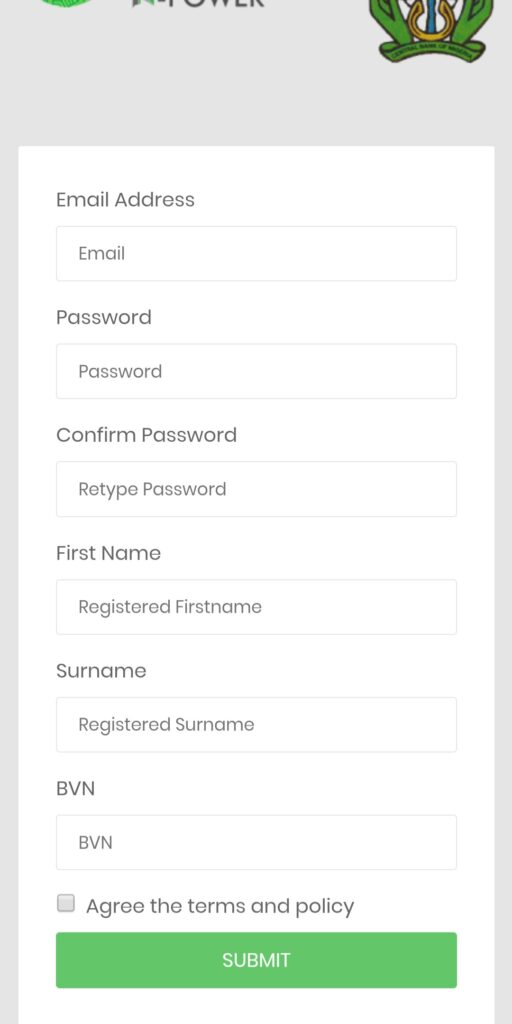This screenshot has width=512, height=1024.
Task: Click the 'Agree the terms and policy' text
Action: click(x=220, y=906)
